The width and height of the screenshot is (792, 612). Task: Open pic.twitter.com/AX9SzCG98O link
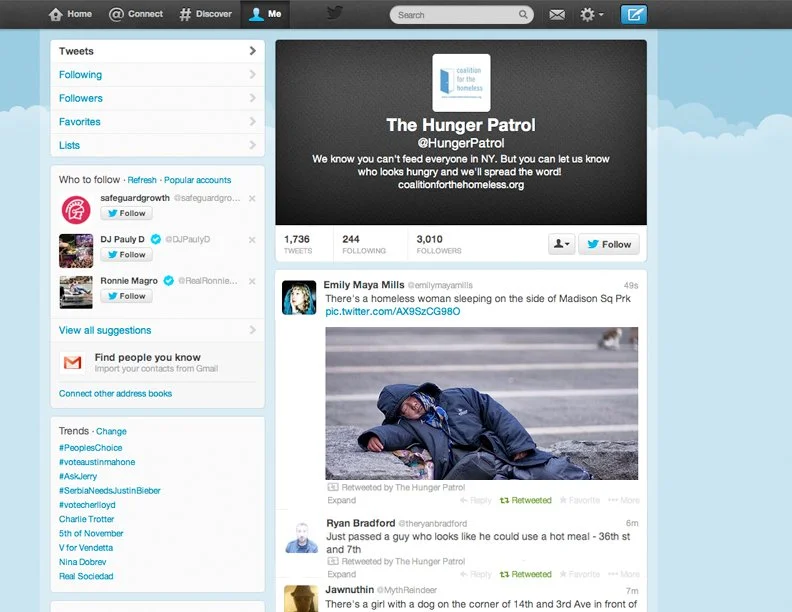click(x=392, y=312)
